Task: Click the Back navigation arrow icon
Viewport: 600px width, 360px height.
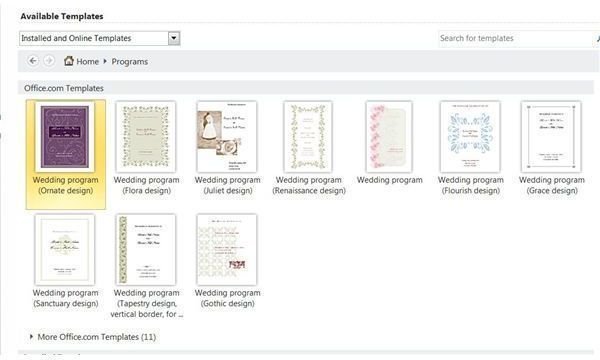Action: (33, 61)
